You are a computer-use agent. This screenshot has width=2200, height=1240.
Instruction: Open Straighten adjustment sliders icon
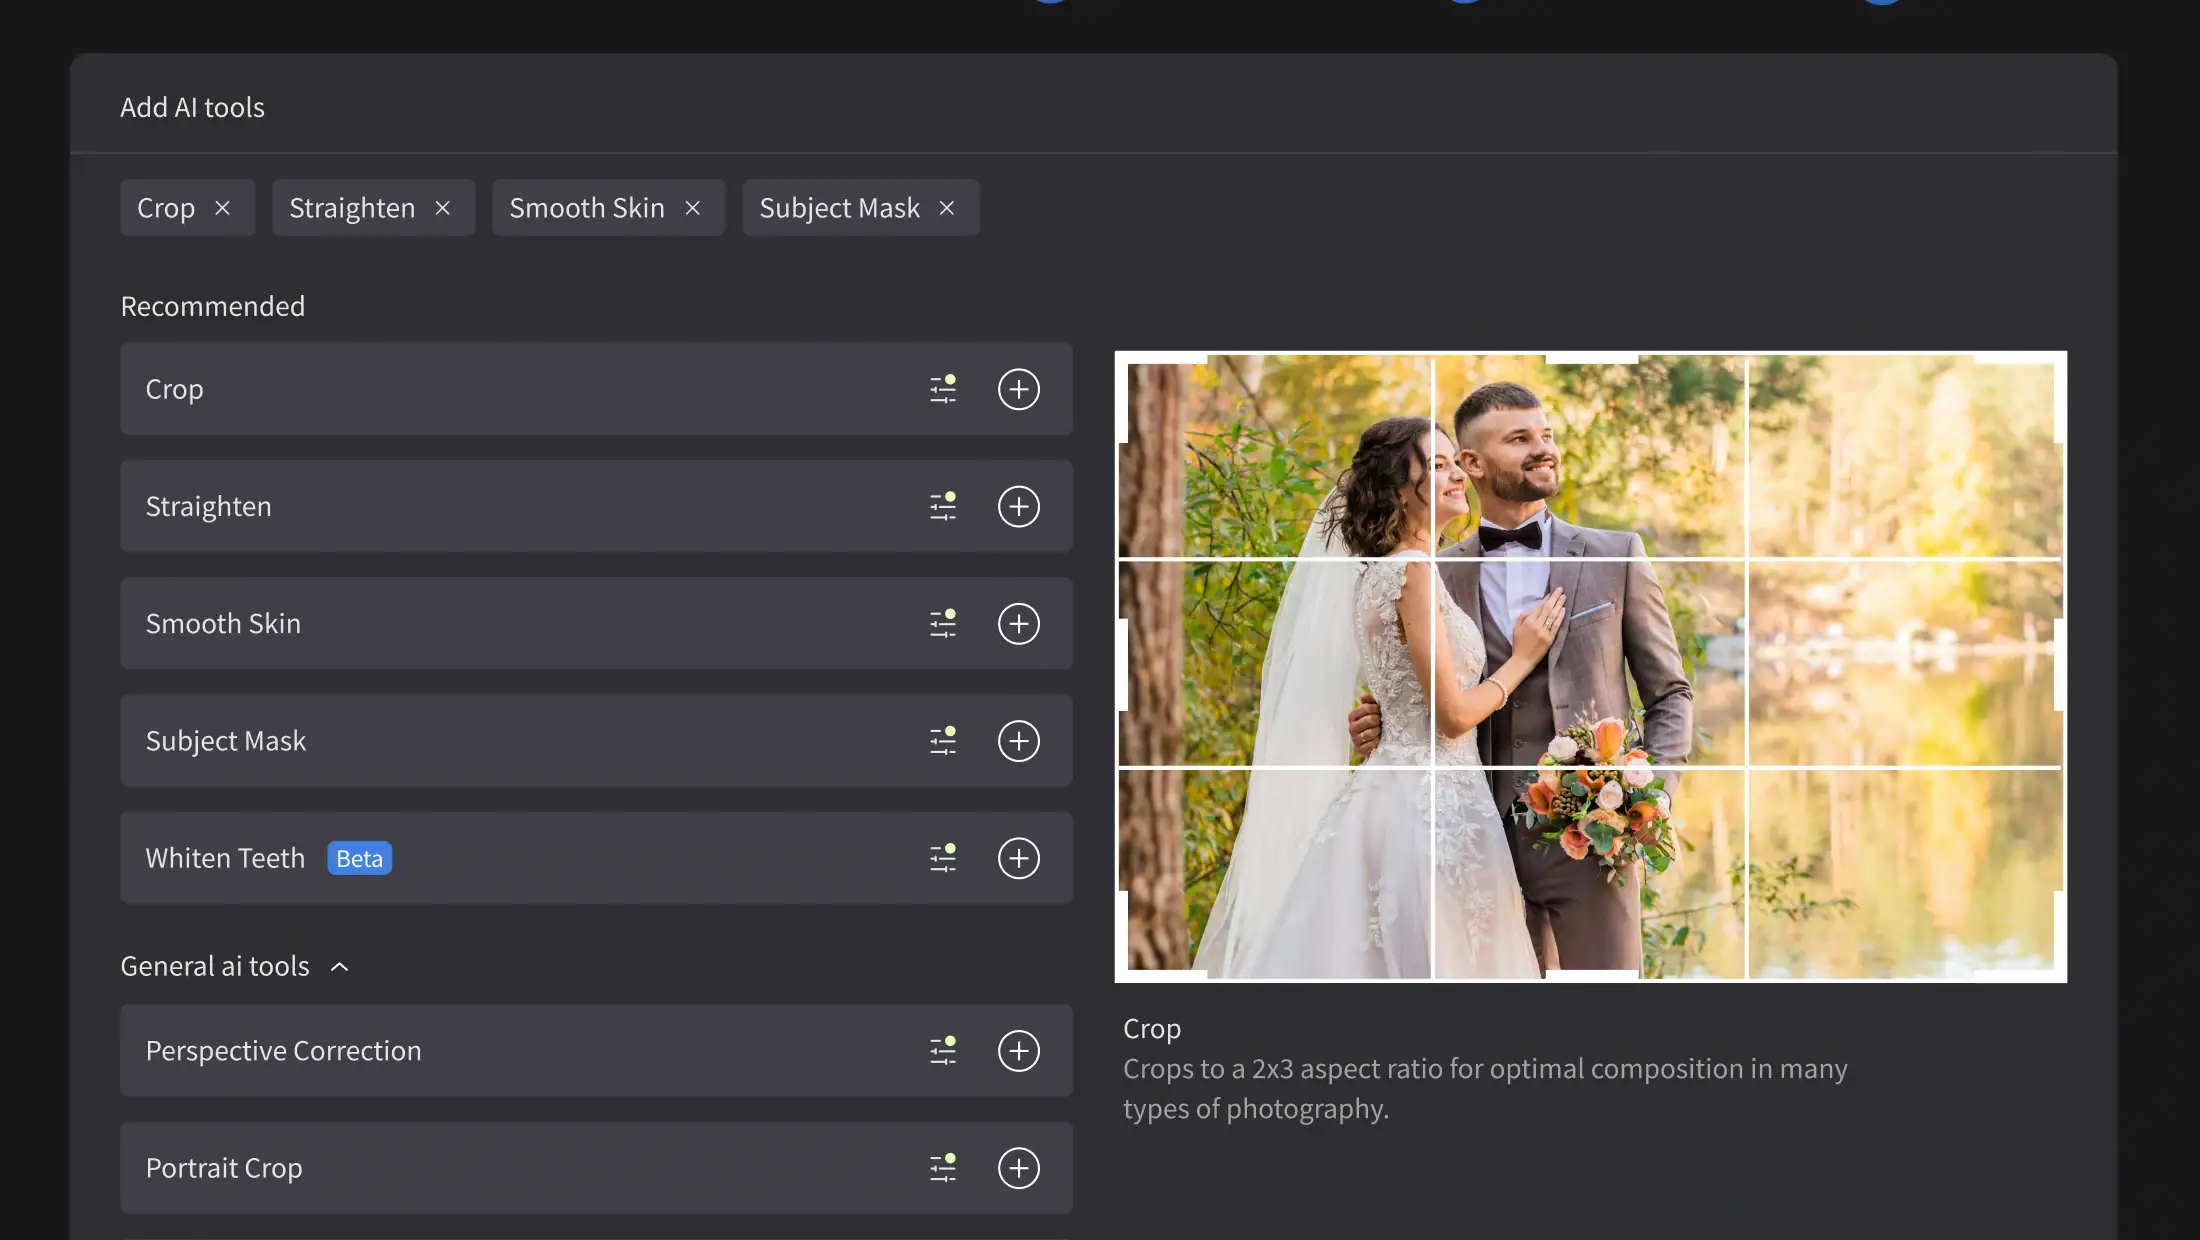(943, 506)
